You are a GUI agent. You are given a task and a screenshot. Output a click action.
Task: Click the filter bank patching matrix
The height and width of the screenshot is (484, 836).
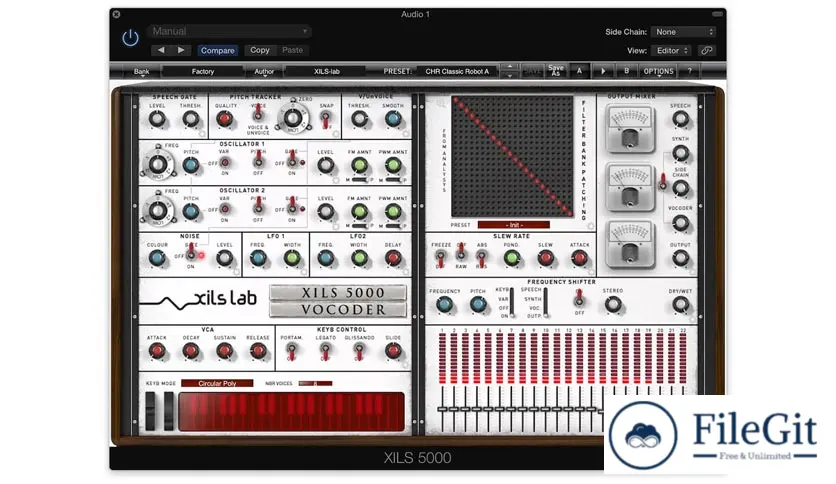[x=512, y=157]
